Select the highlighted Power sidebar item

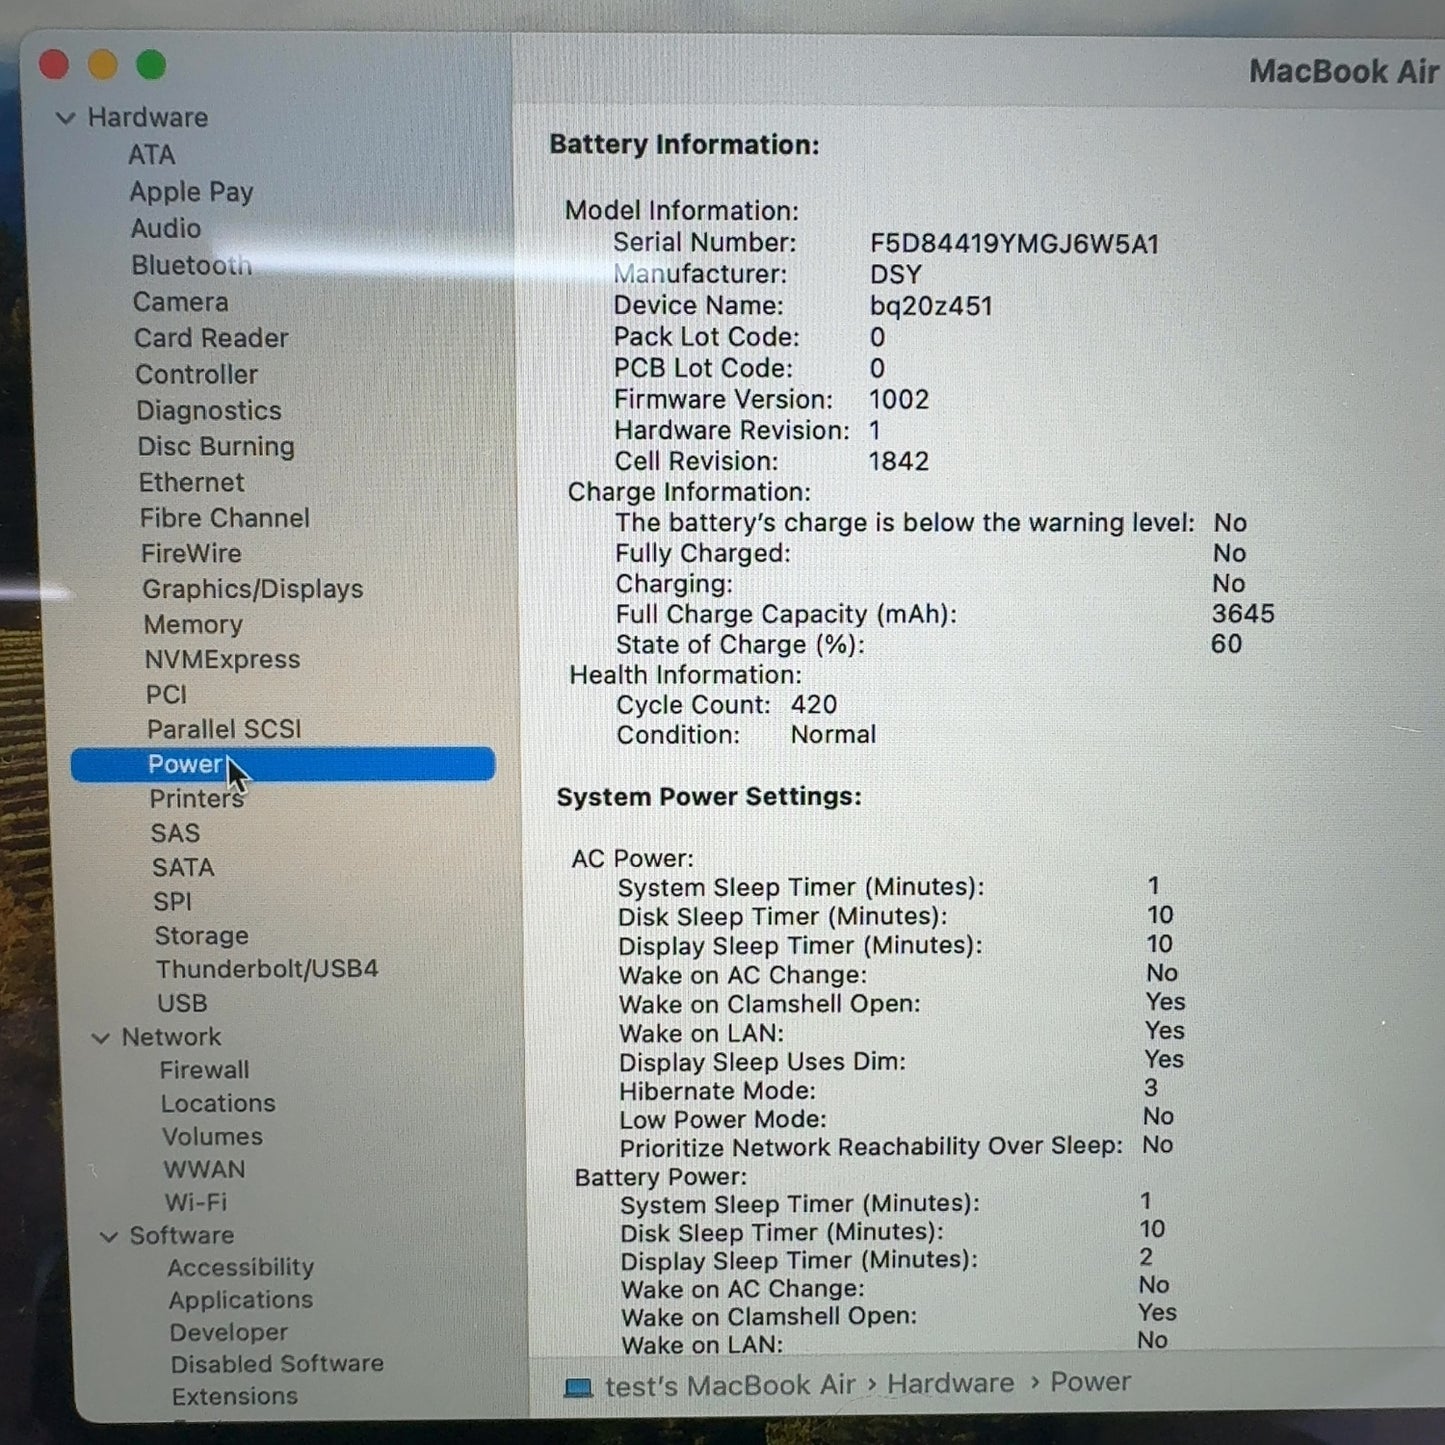pyautogui.click(x=185, y=765)
